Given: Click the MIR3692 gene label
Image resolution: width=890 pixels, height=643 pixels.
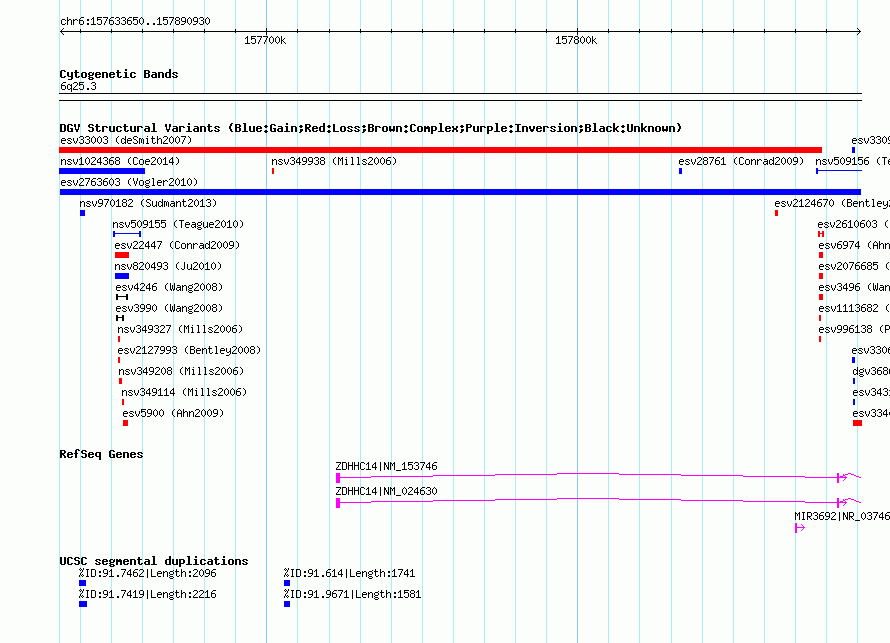Looking at the screenshot, I should coord(842,516).
